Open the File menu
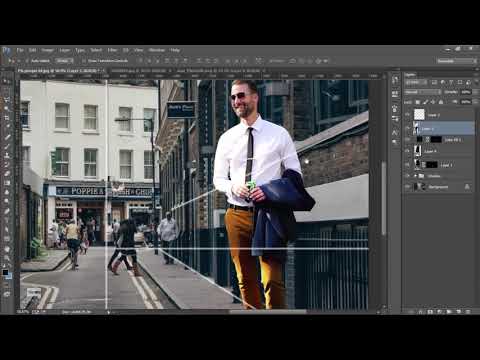Screen dimensions: 480x360 [20, 50]
